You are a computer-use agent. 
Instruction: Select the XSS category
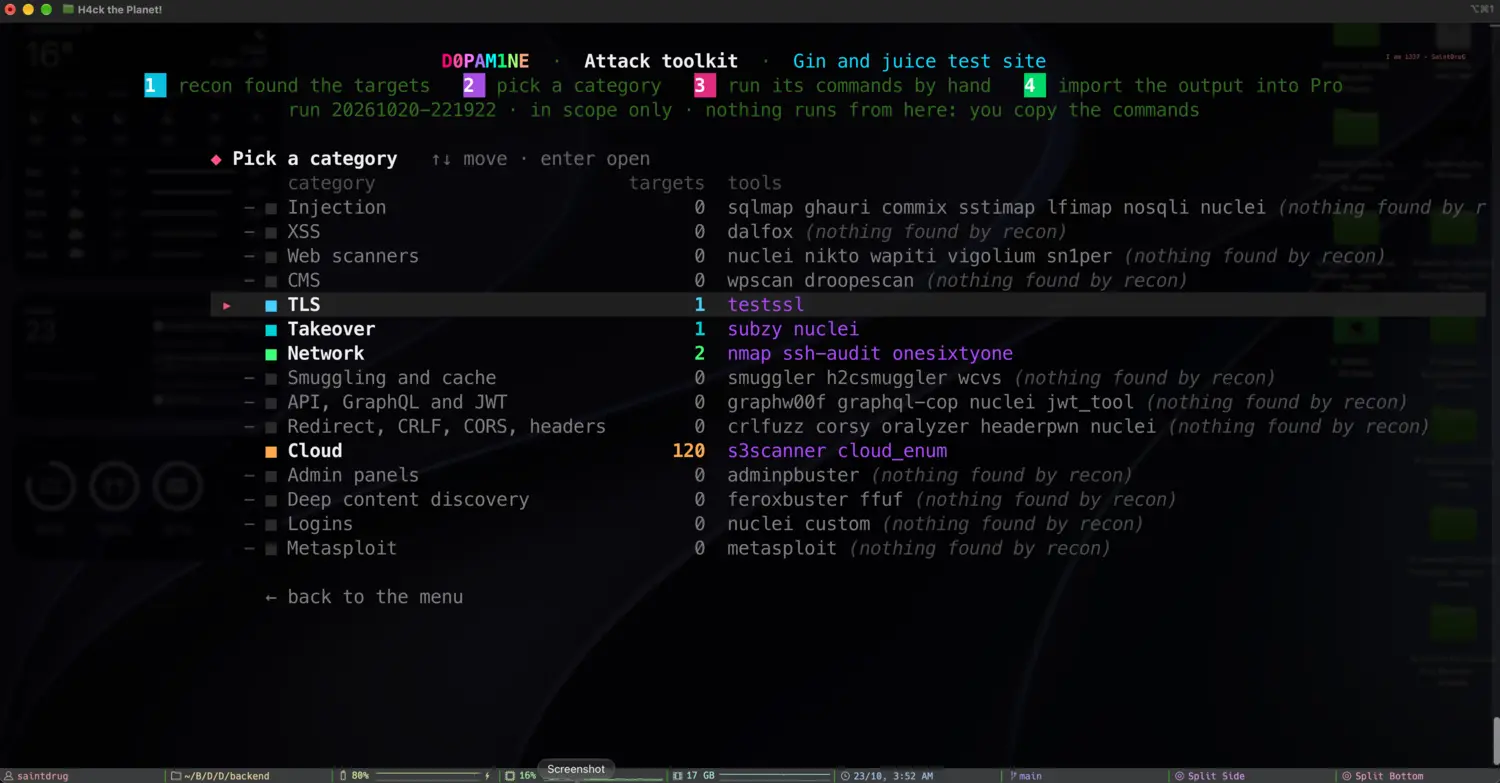pos(304,232)
